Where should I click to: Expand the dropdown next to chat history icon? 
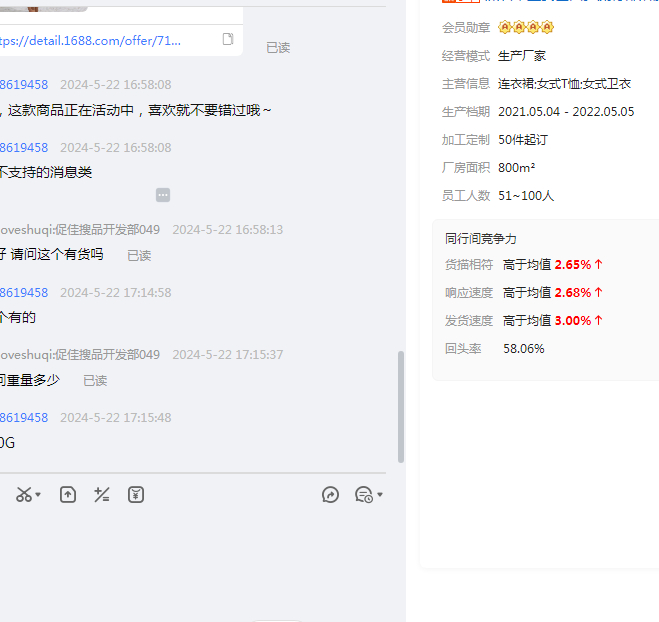coord(380,496)
